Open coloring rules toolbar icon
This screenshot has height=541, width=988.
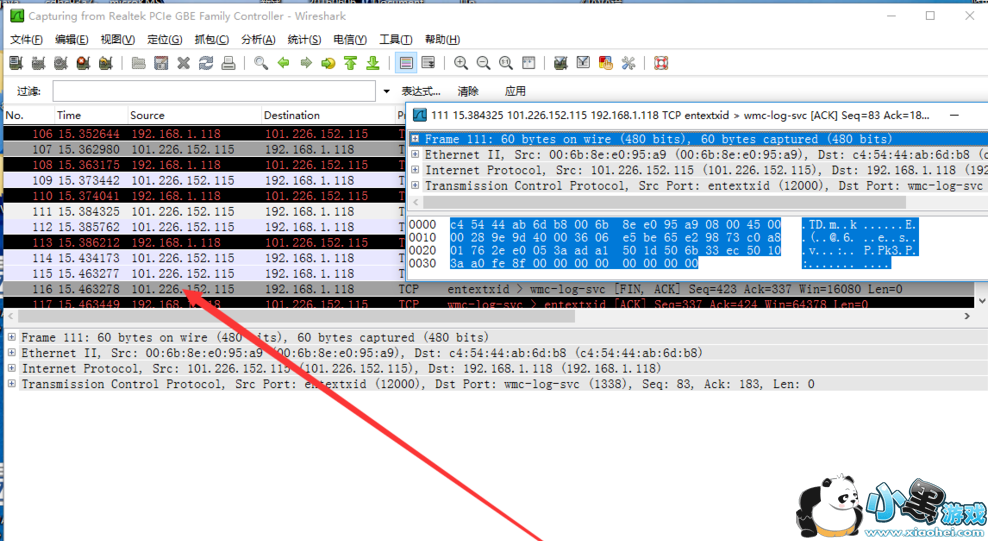tap(606, 63)
